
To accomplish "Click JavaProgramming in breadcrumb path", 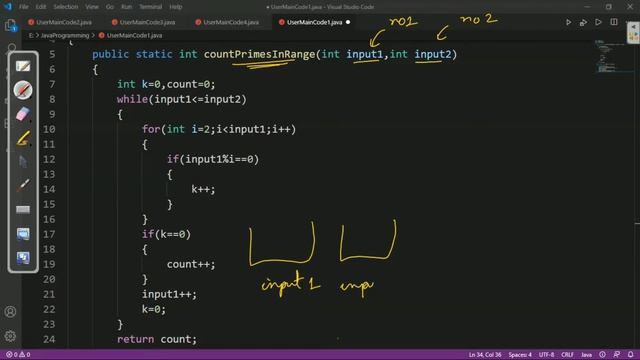I will [x=64, y=36].
